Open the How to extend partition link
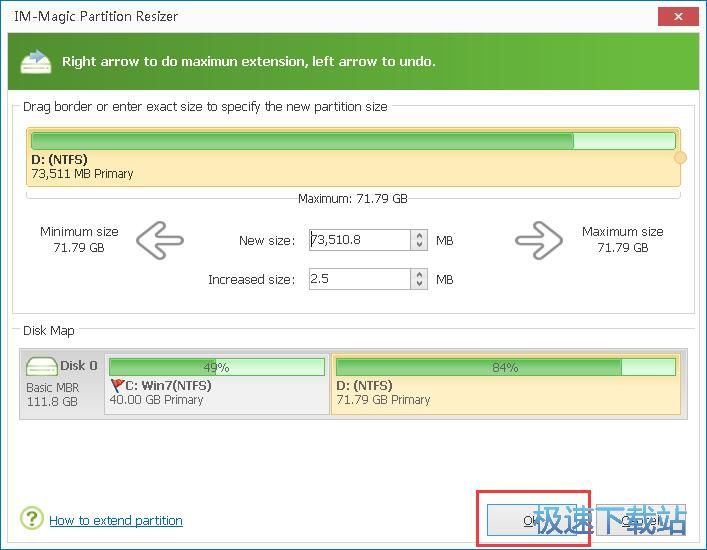The image size is (707, 550). 116,521
